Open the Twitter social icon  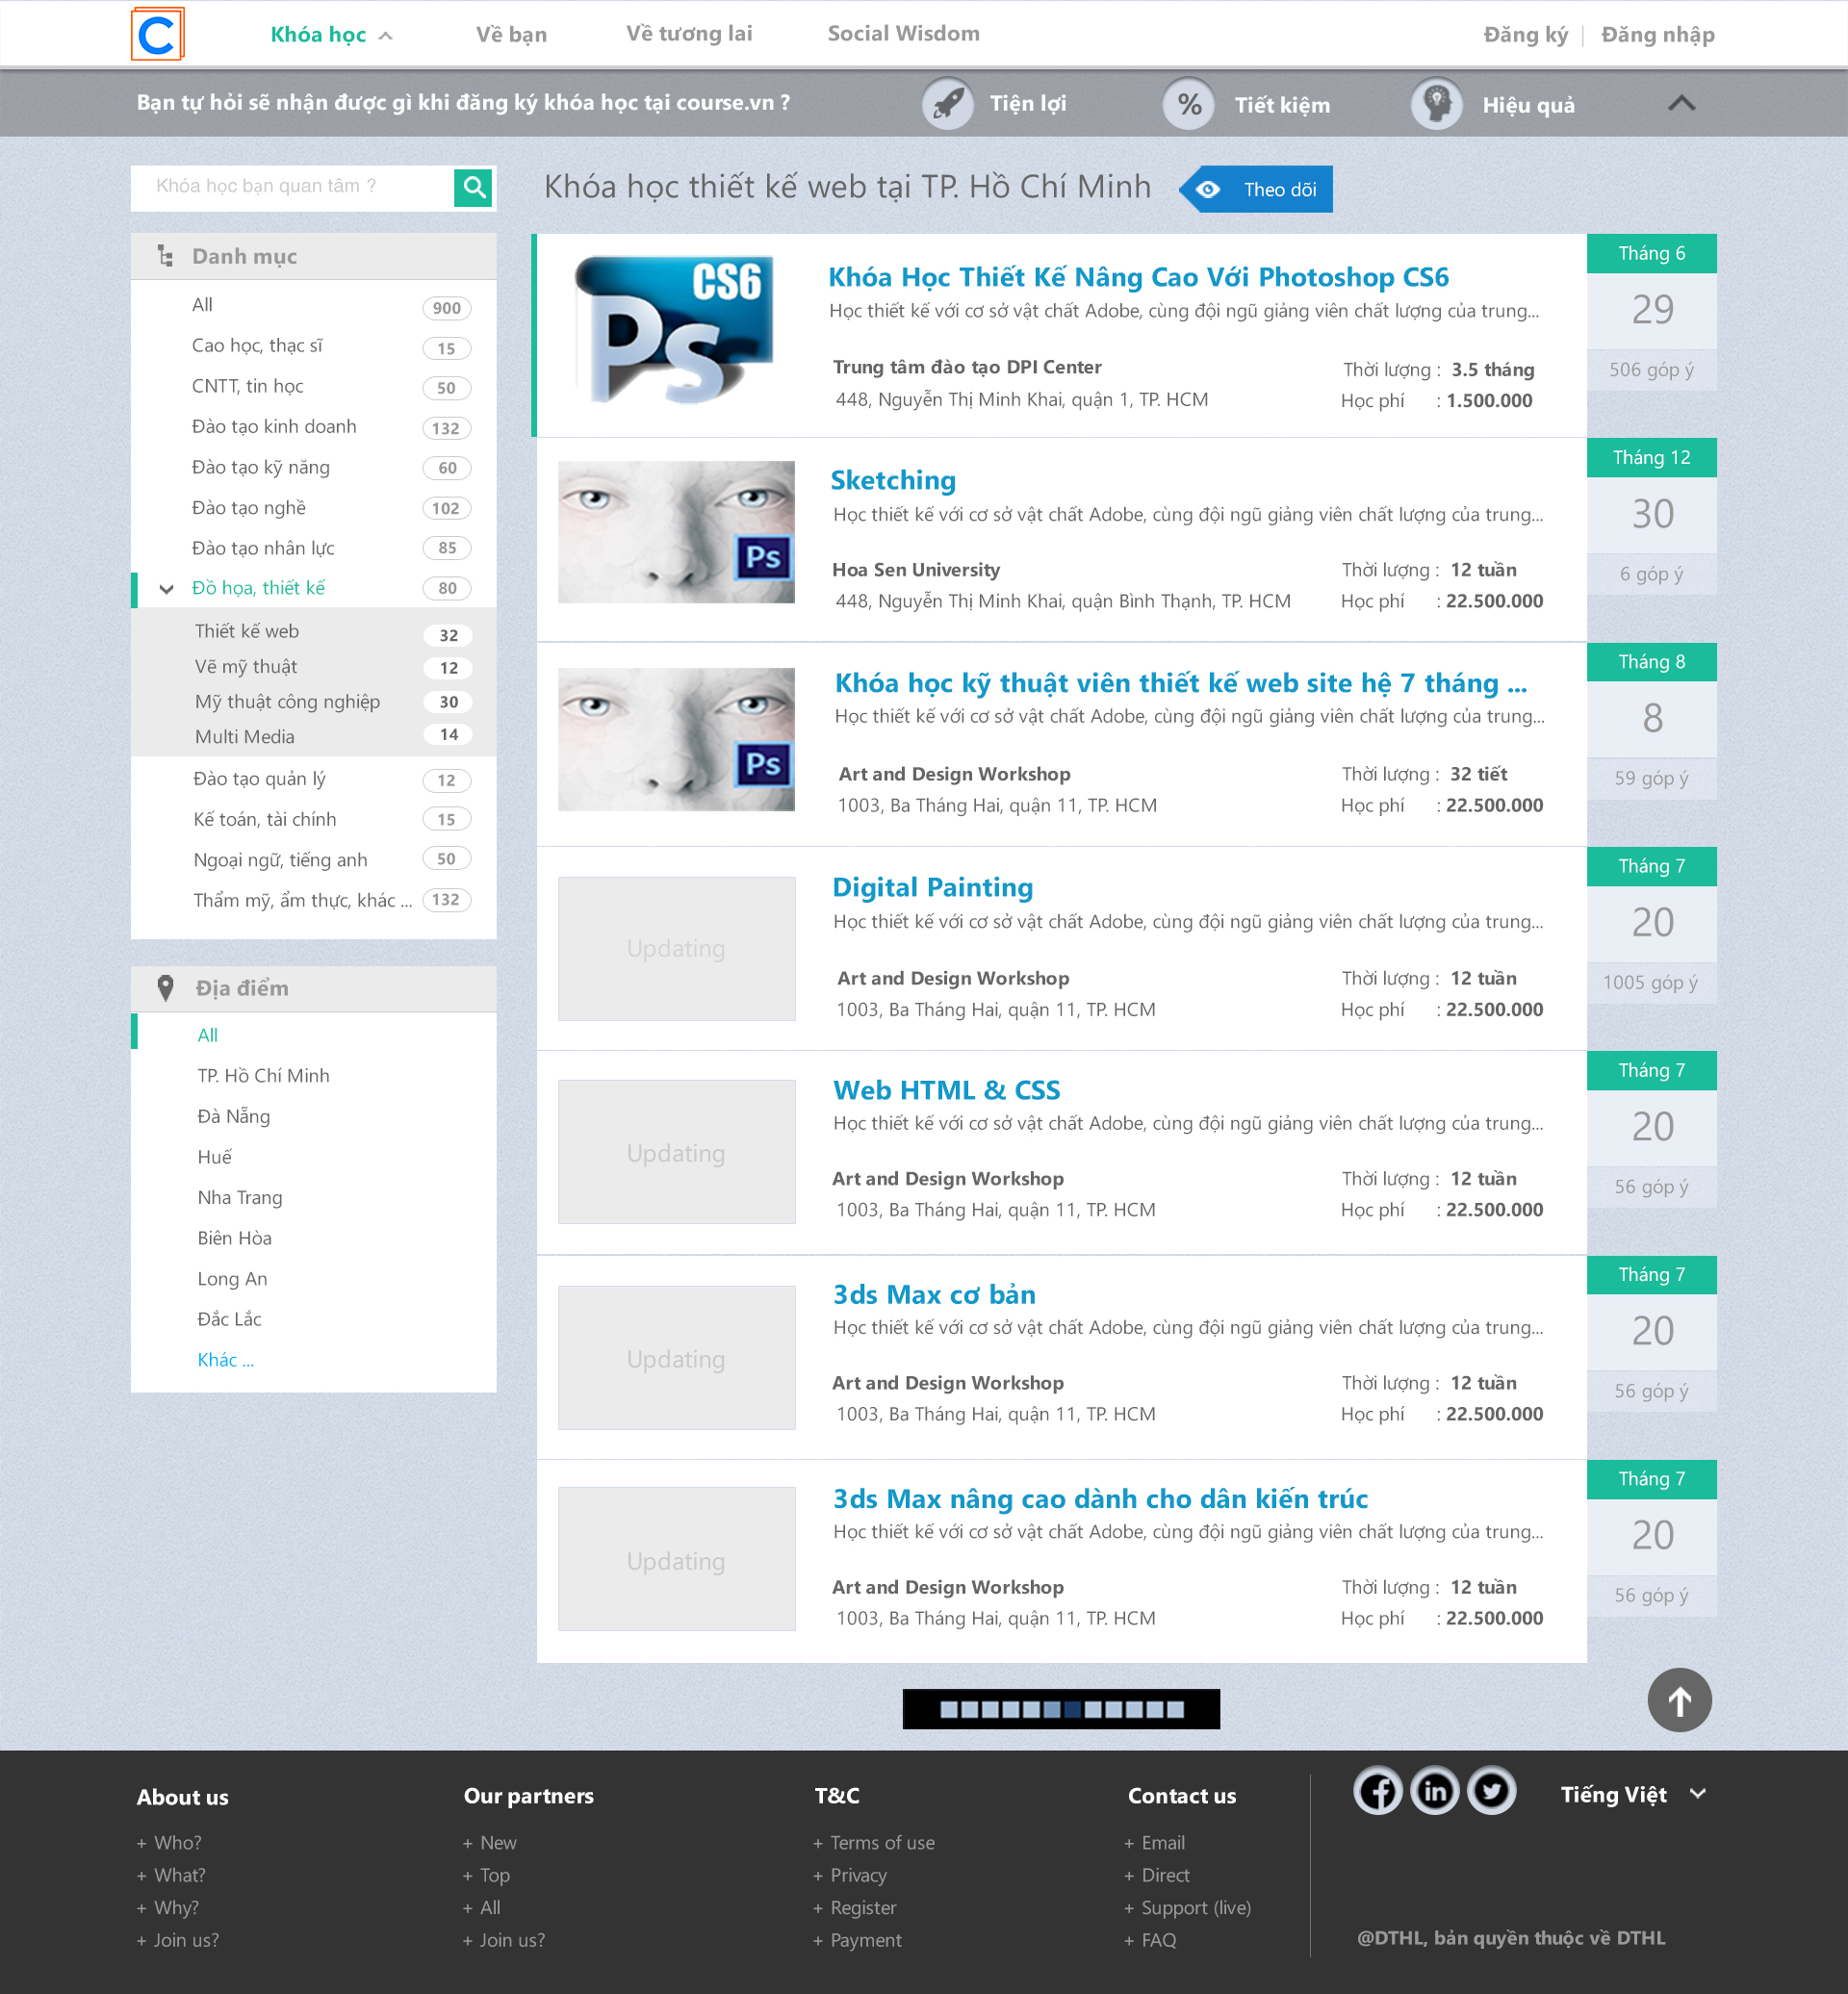point(1491,1791)
